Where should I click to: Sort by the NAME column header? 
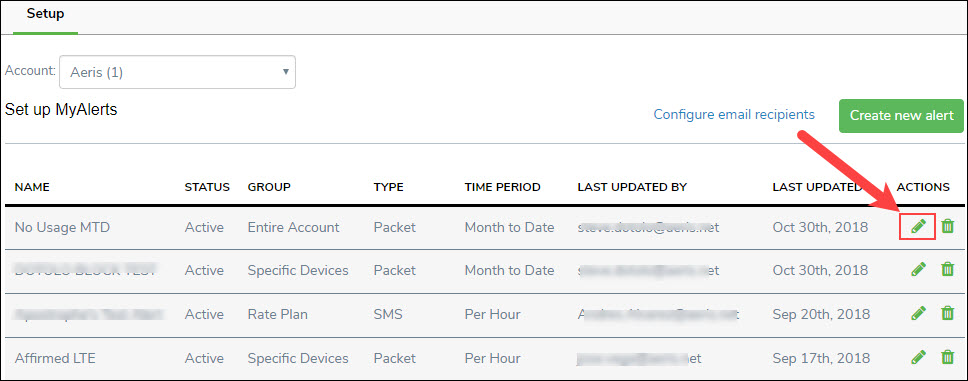(31, 187)
